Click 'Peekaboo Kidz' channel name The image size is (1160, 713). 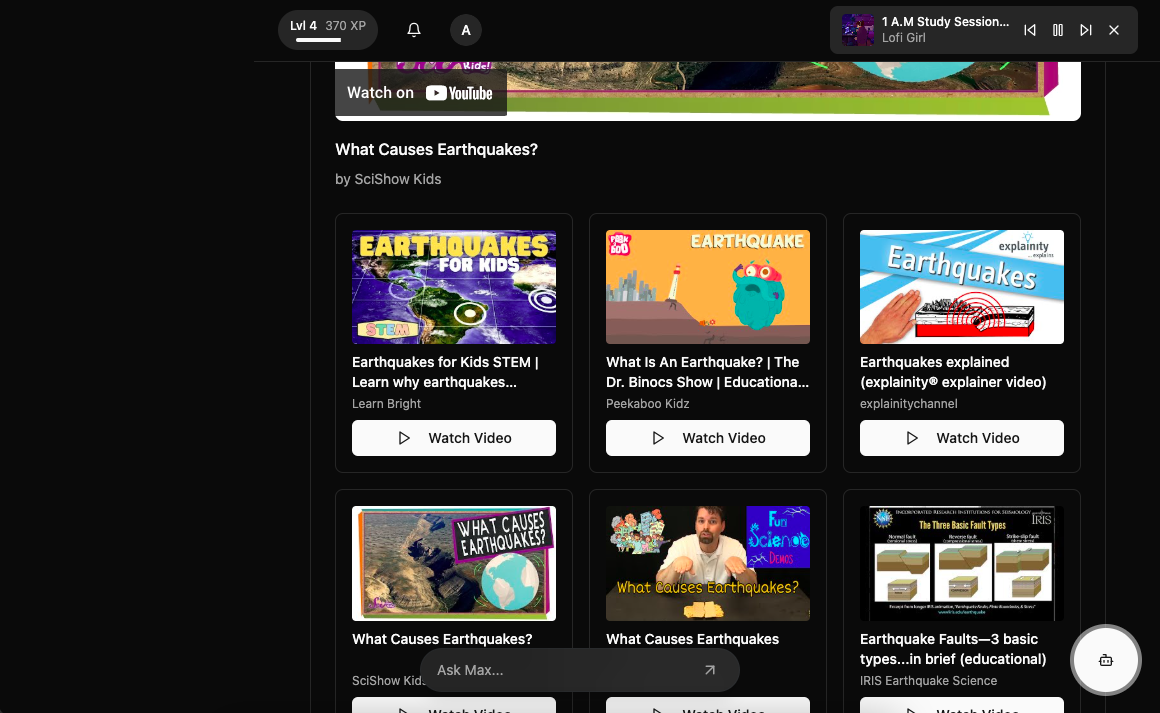tap(647, 404)
